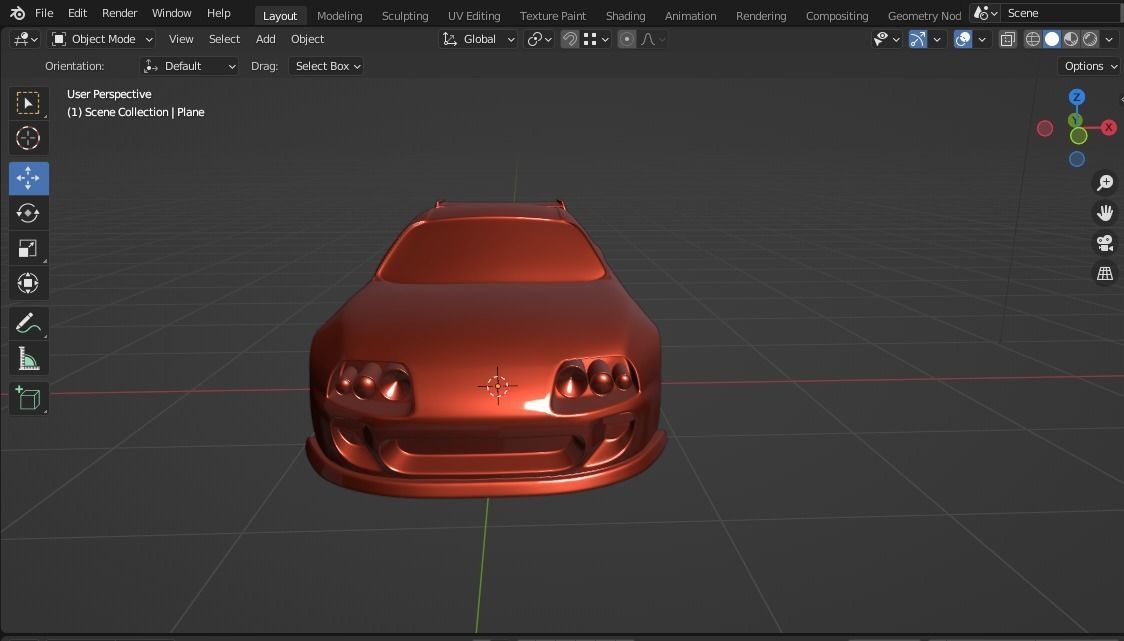Toggle show overlays button
Image resolution: width=1124 pixels, height=641 pixels.
963,39
